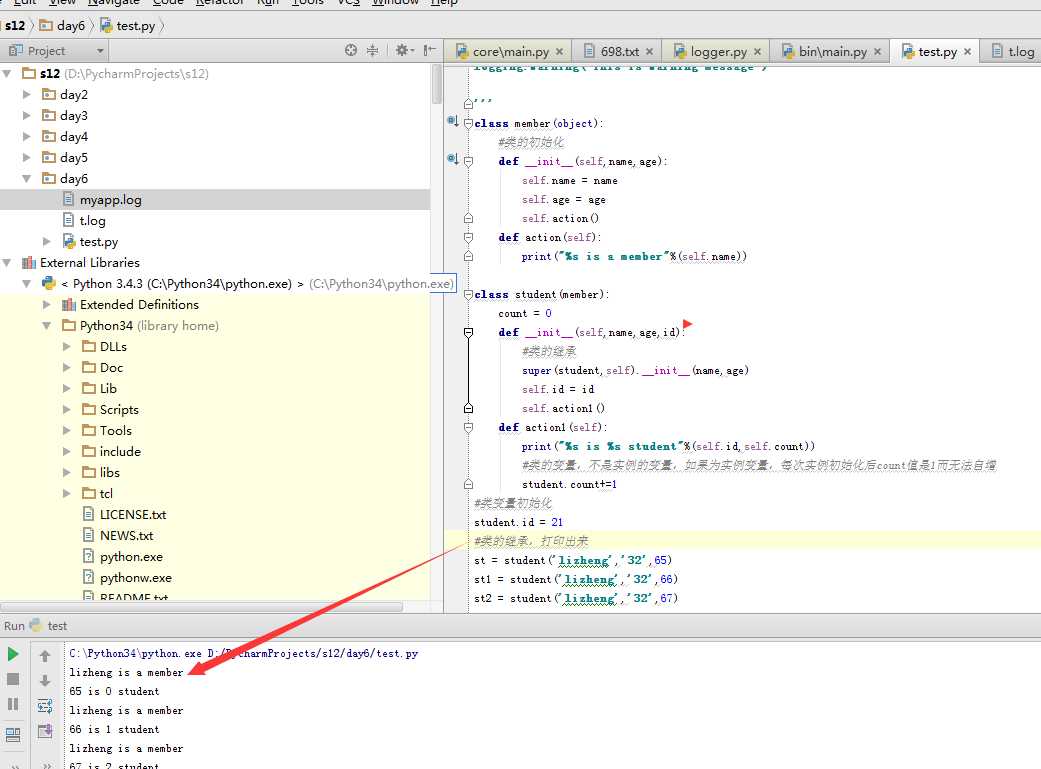
Task: Switch to the t.log tab
Action: pyautogui.click(x=1012, y=52)
